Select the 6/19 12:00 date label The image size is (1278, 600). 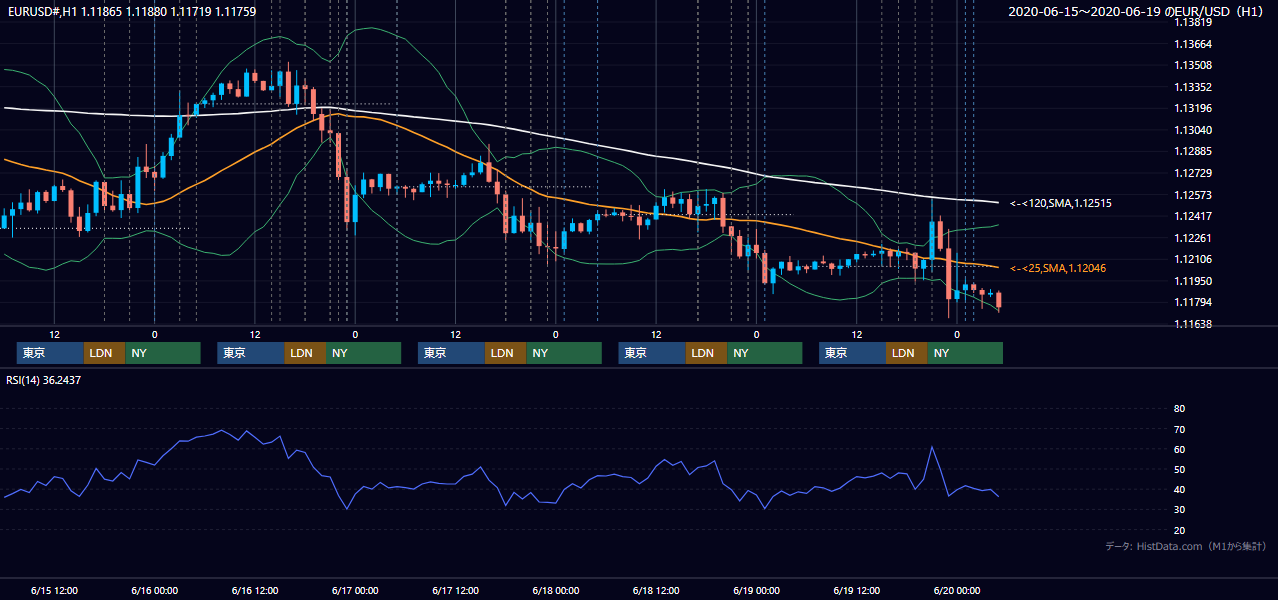[x=857, y=590]
